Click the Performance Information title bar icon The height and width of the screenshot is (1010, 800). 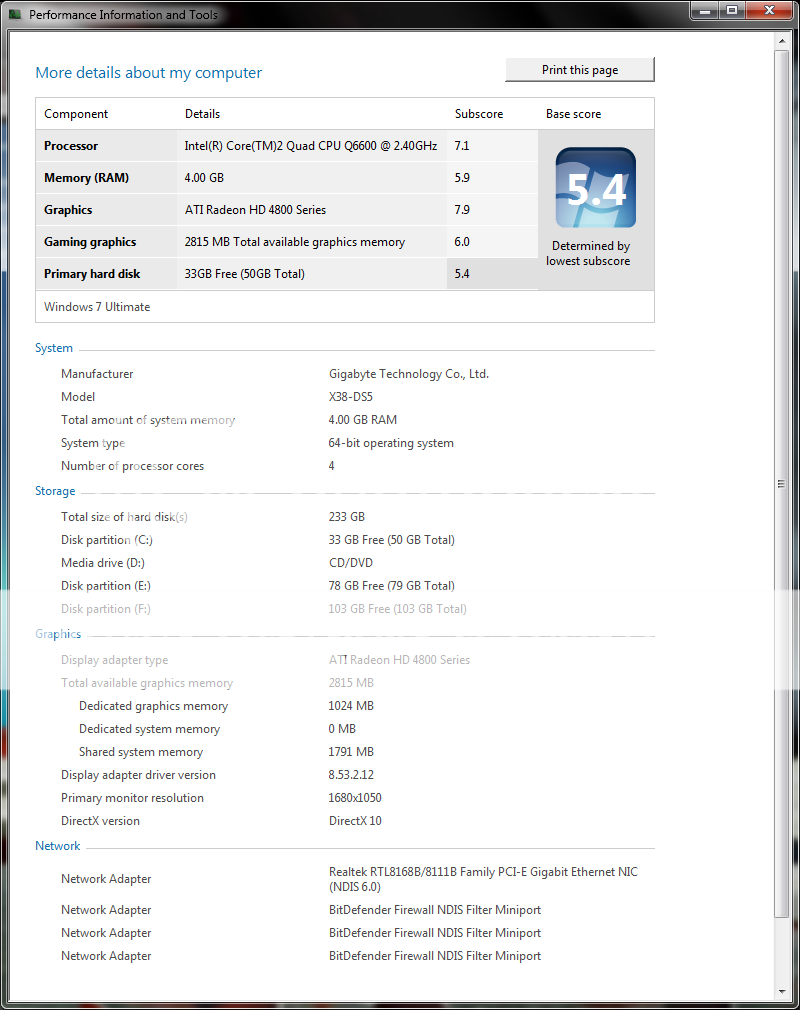point(15,15)
